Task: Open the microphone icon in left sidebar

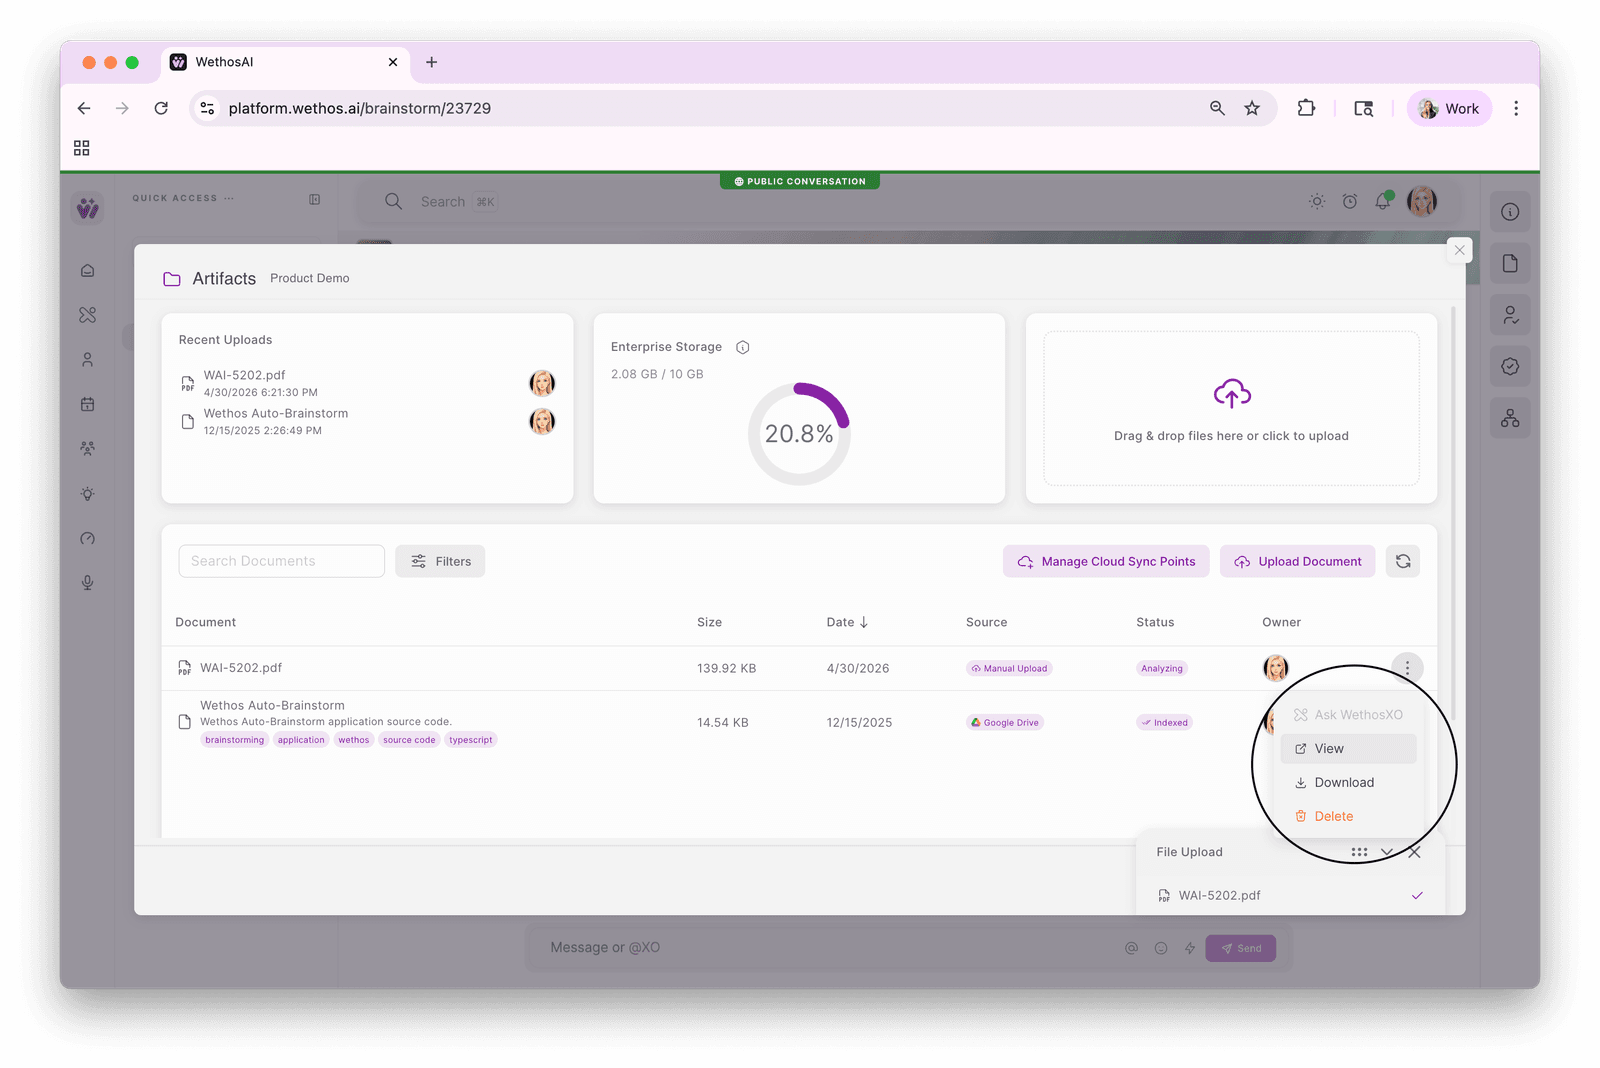Action: [88, 583]
